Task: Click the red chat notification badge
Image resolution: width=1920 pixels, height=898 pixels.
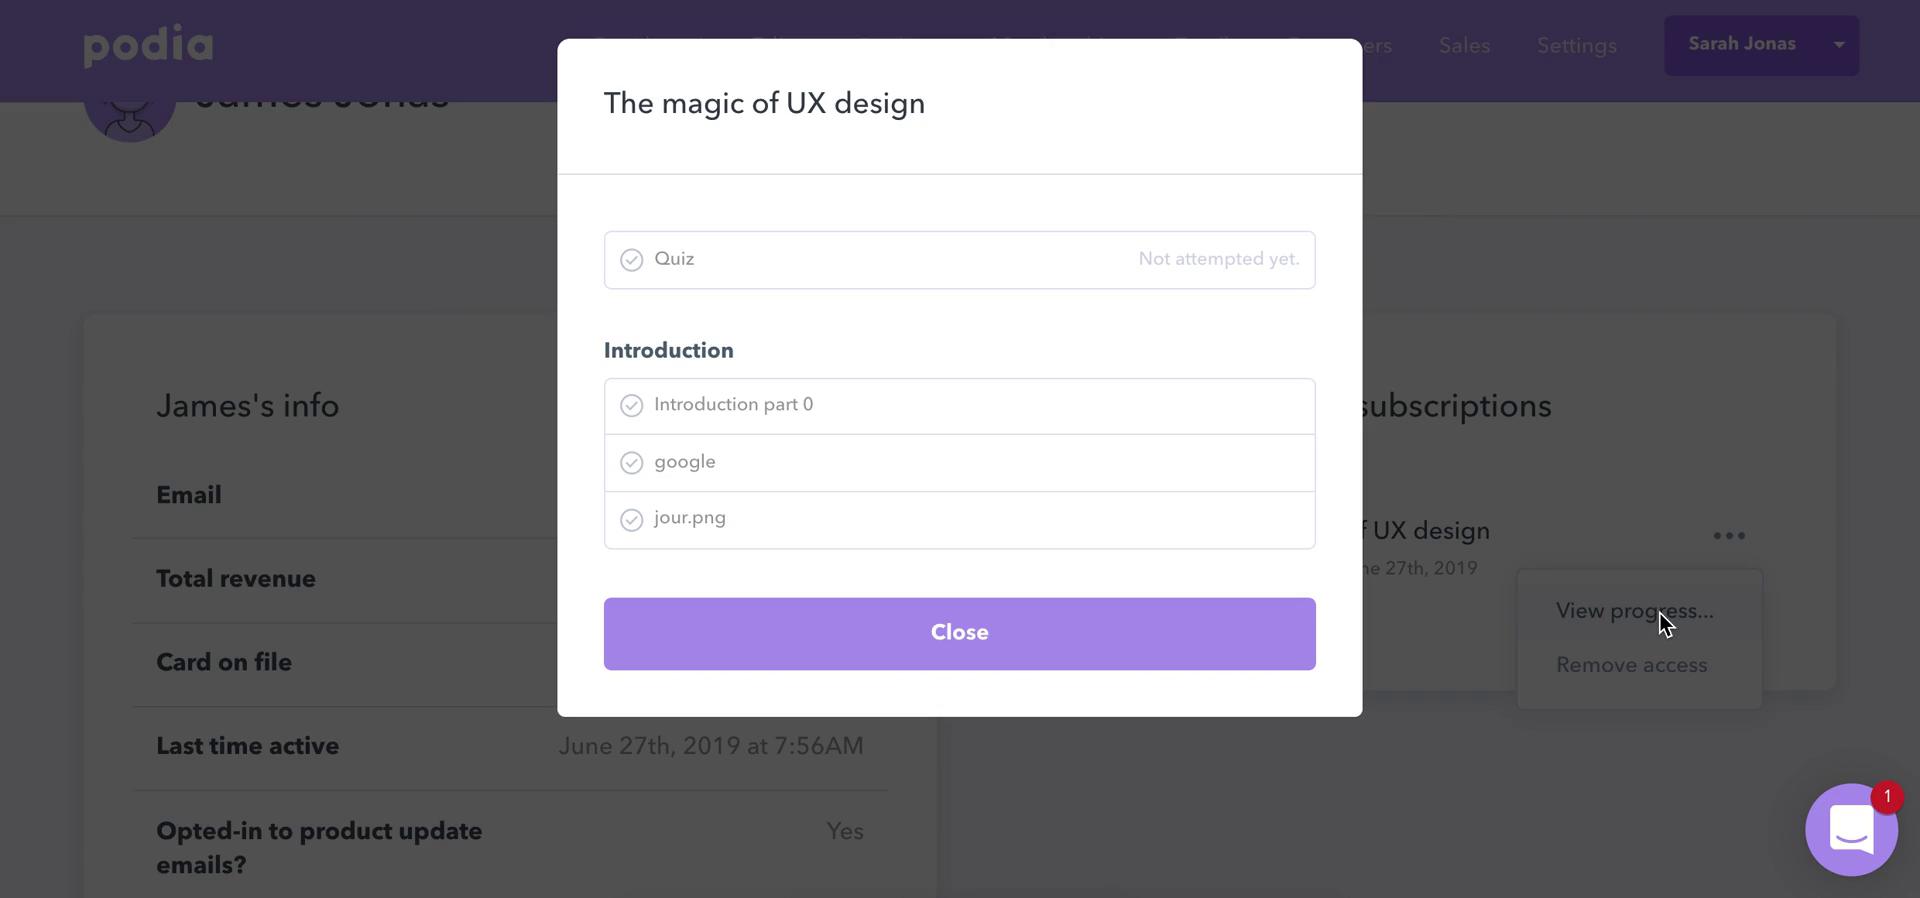Action: 1887,797
